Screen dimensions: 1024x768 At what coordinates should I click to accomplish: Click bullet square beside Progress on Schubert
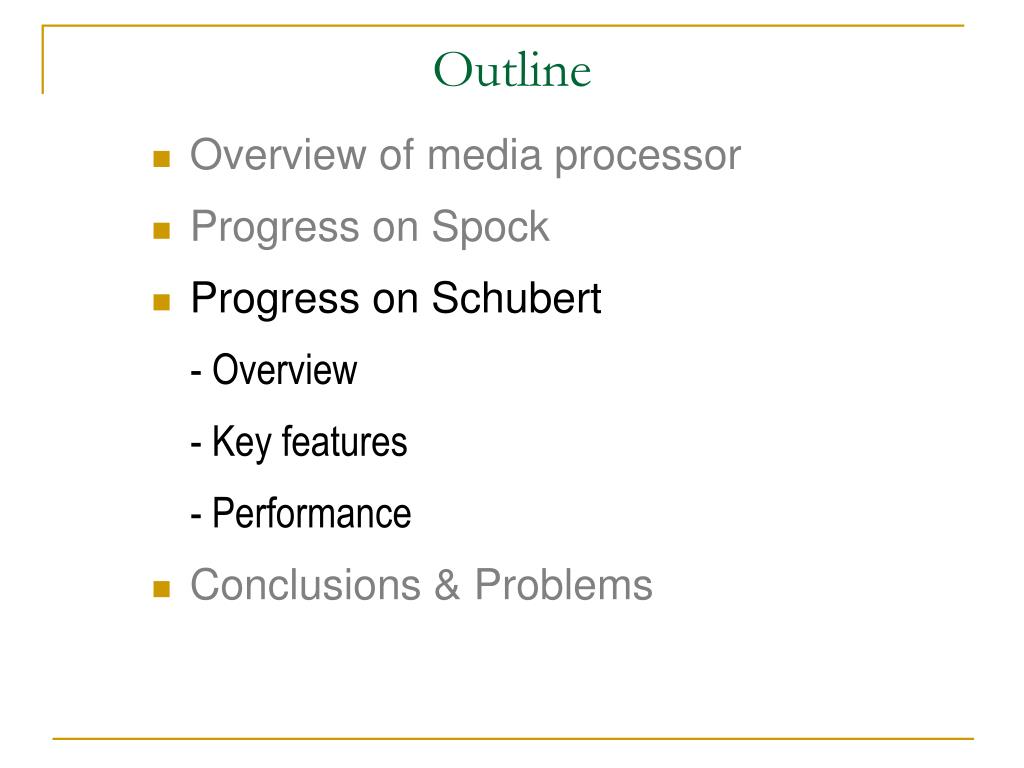click(x=161, y=302)
